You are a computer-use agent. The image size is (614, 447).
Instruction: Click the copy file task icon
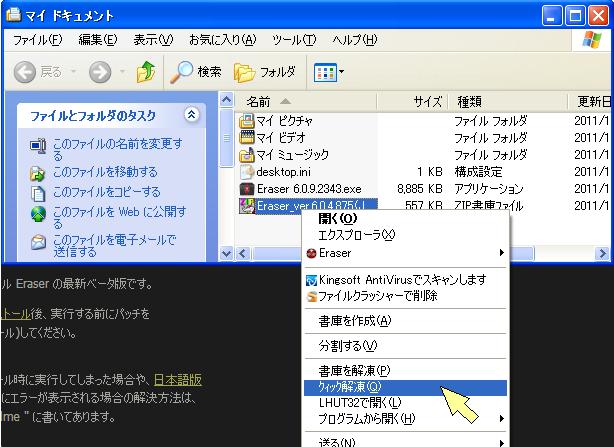click(38, 193)
